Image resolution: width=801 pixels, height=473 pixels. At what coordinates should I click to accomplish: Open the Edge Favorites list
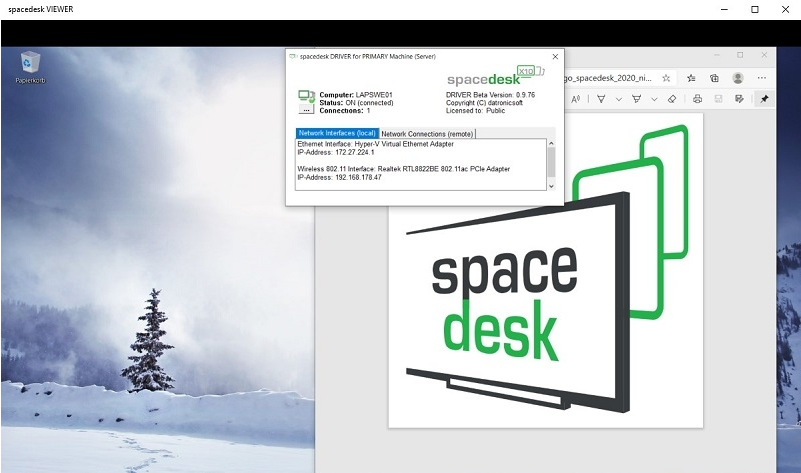[691, 78]
